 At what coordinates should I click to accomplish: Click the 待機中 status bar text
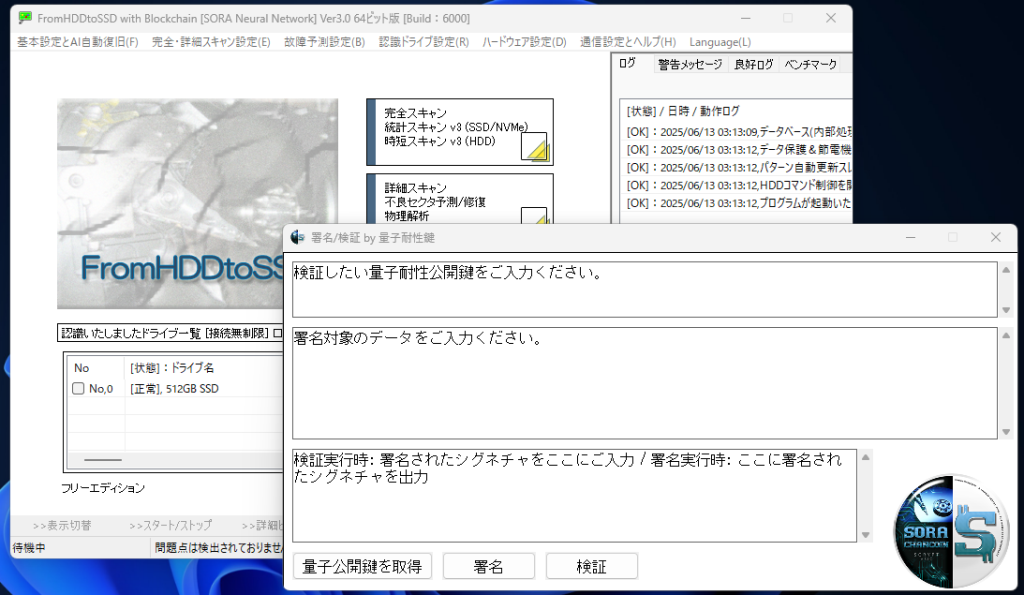(x=29, y=548)
